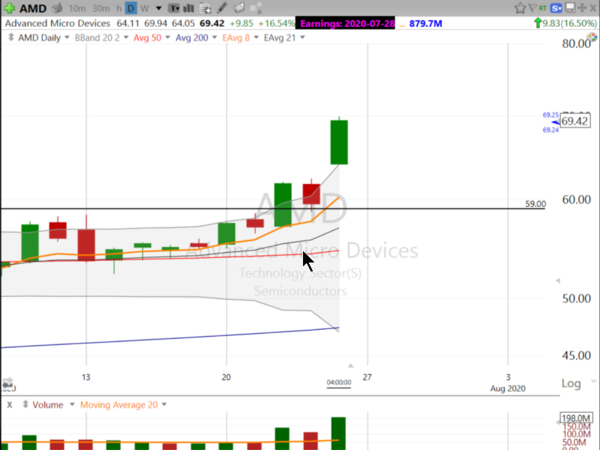Open the BBand 20 2 indicator dropdown
This screenshot has height=450, width=600.
click(99, 38)
